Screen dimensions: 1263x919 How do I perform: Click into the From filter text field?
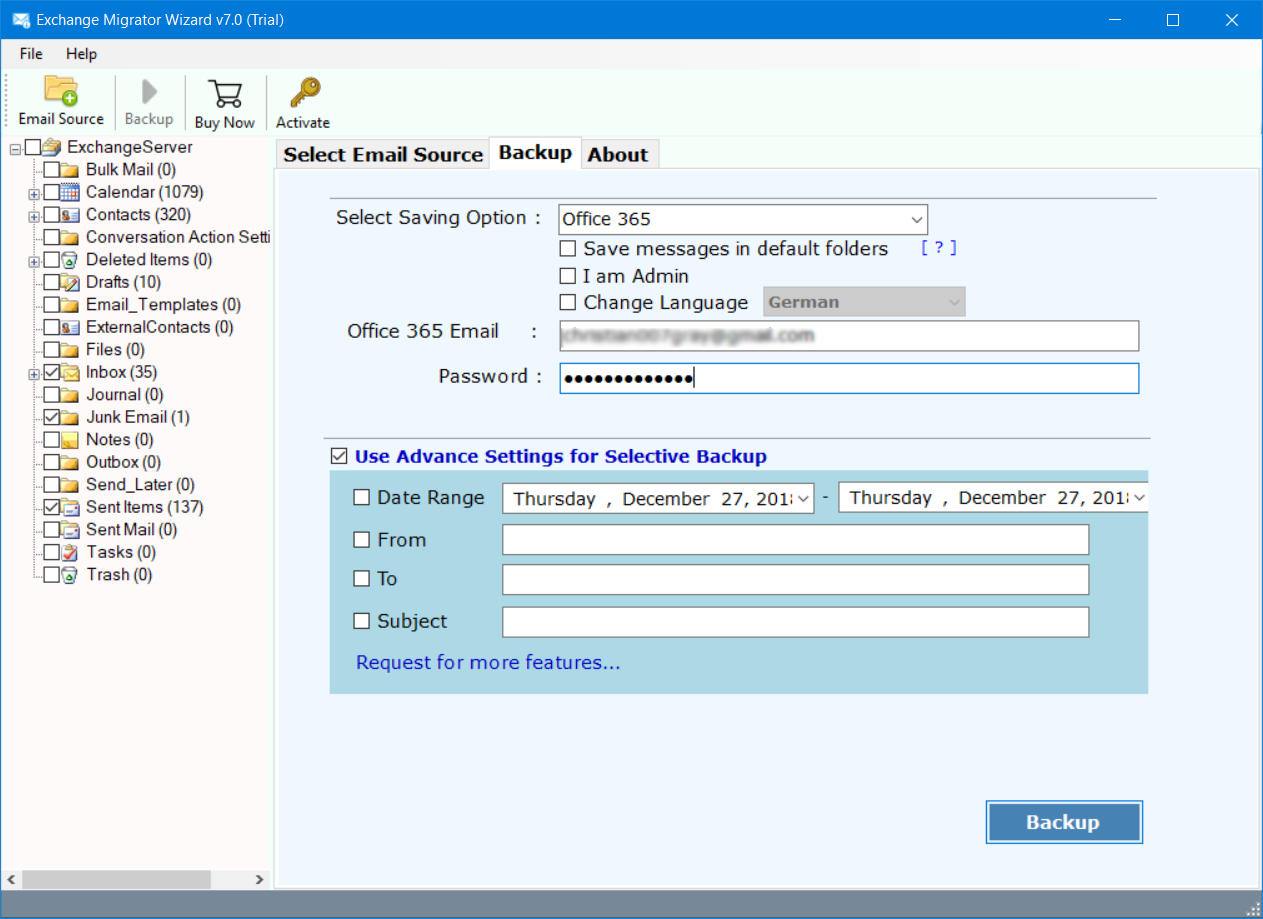795,540
